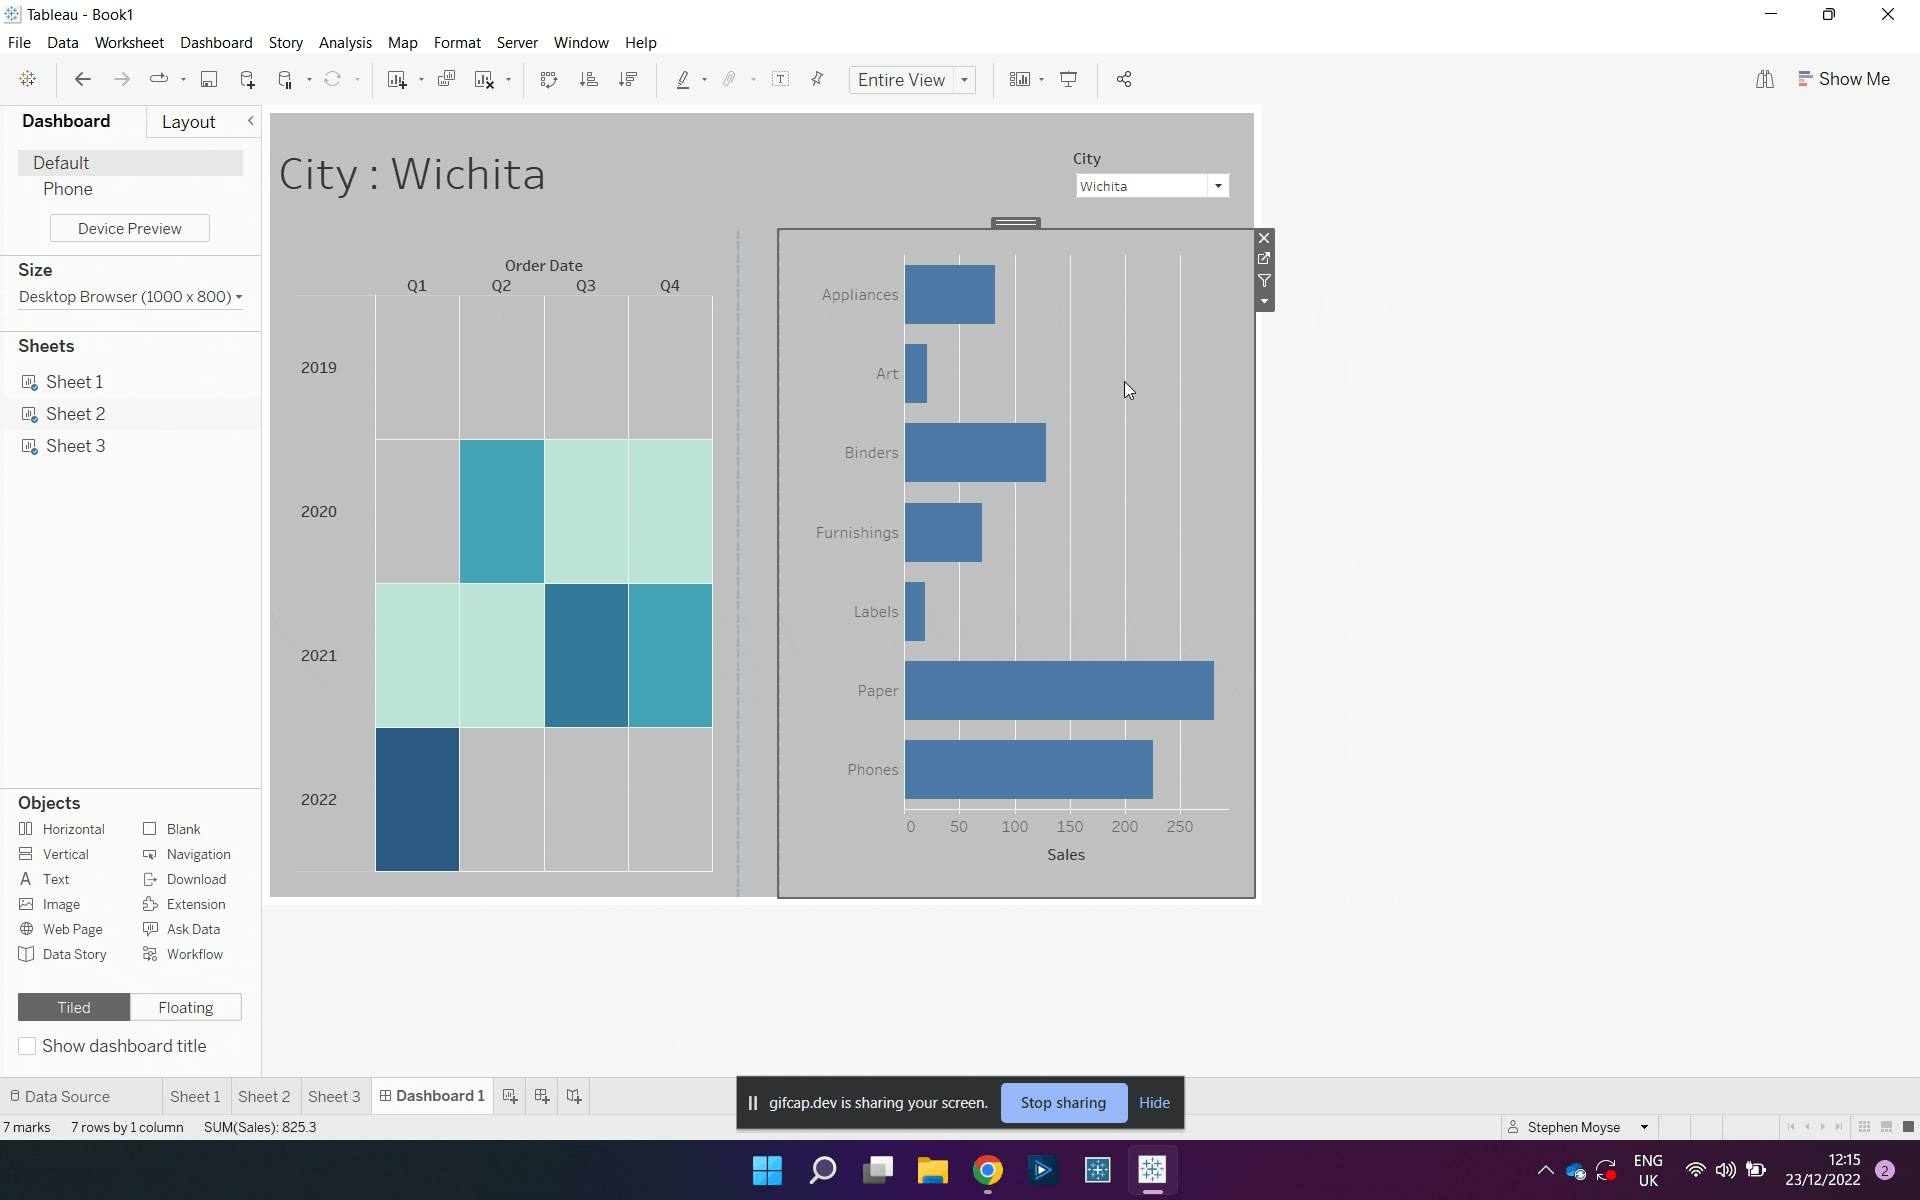Image resolution: width=1920 pixels, height=1200 pixels.
Task: Open the Analysis menu
Action: click(345, 43)
